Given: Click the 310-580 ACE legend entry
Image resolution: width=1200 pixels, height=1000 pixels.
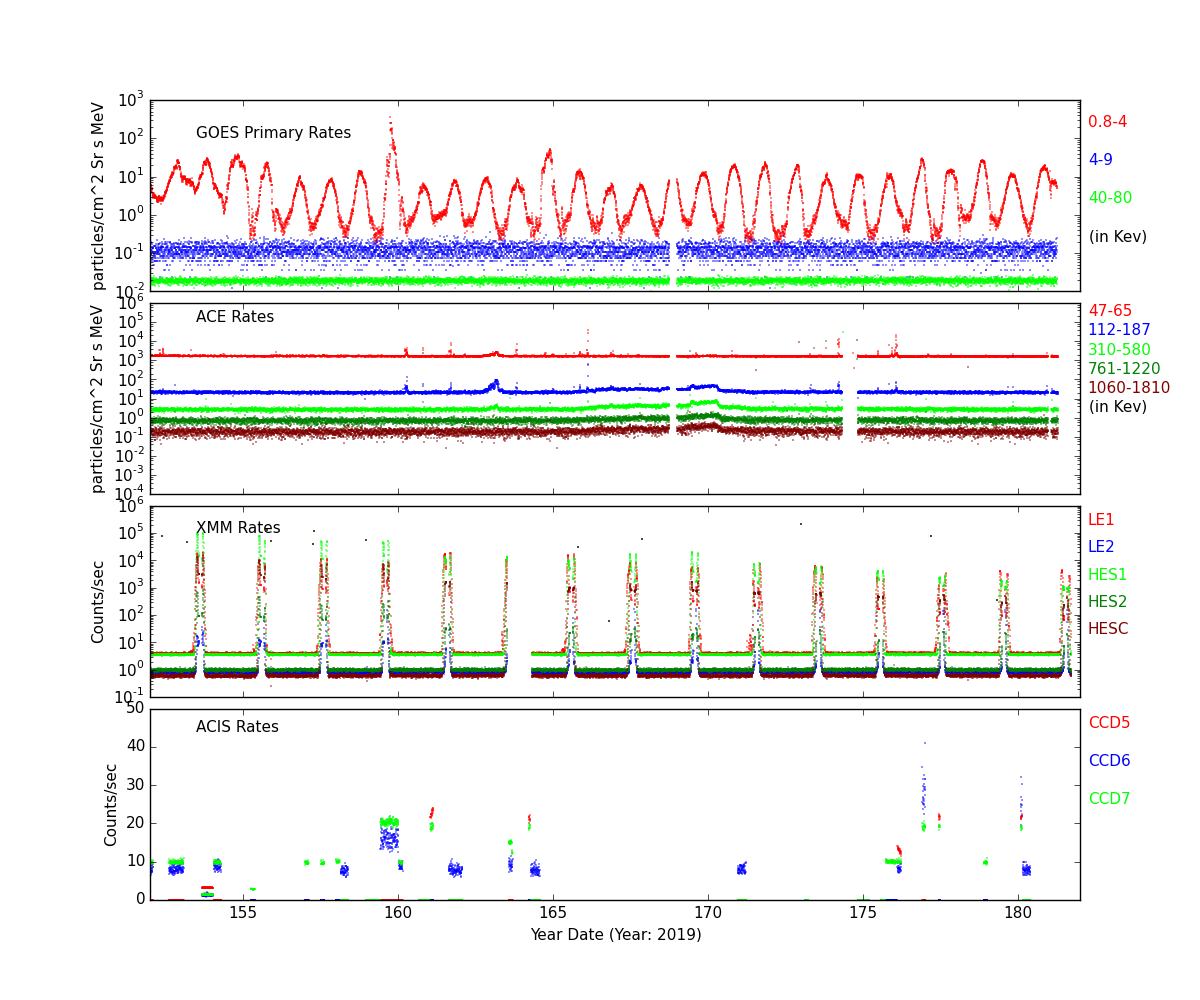Looking at the screenshot, I should pos(1119,350).
